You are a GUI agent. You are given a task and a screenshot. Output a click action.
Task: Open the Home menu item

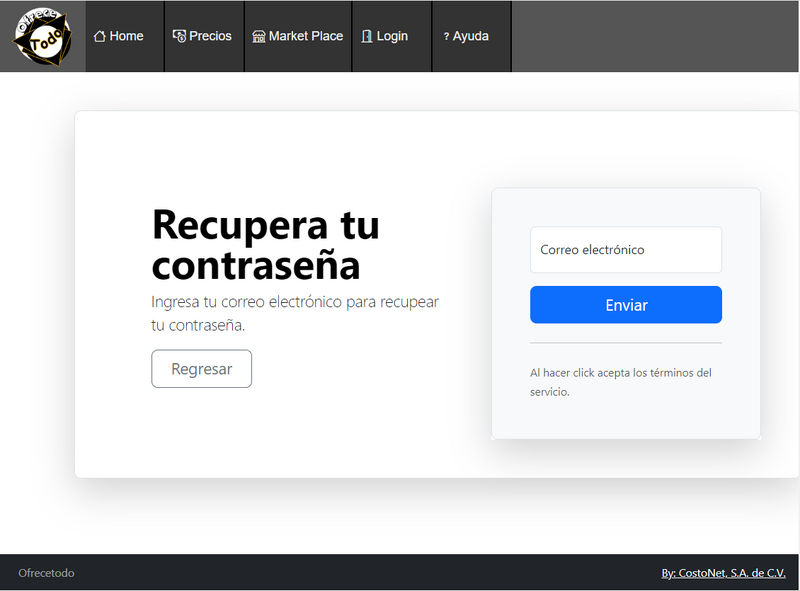pyautogui.click(x=127, y=36)
